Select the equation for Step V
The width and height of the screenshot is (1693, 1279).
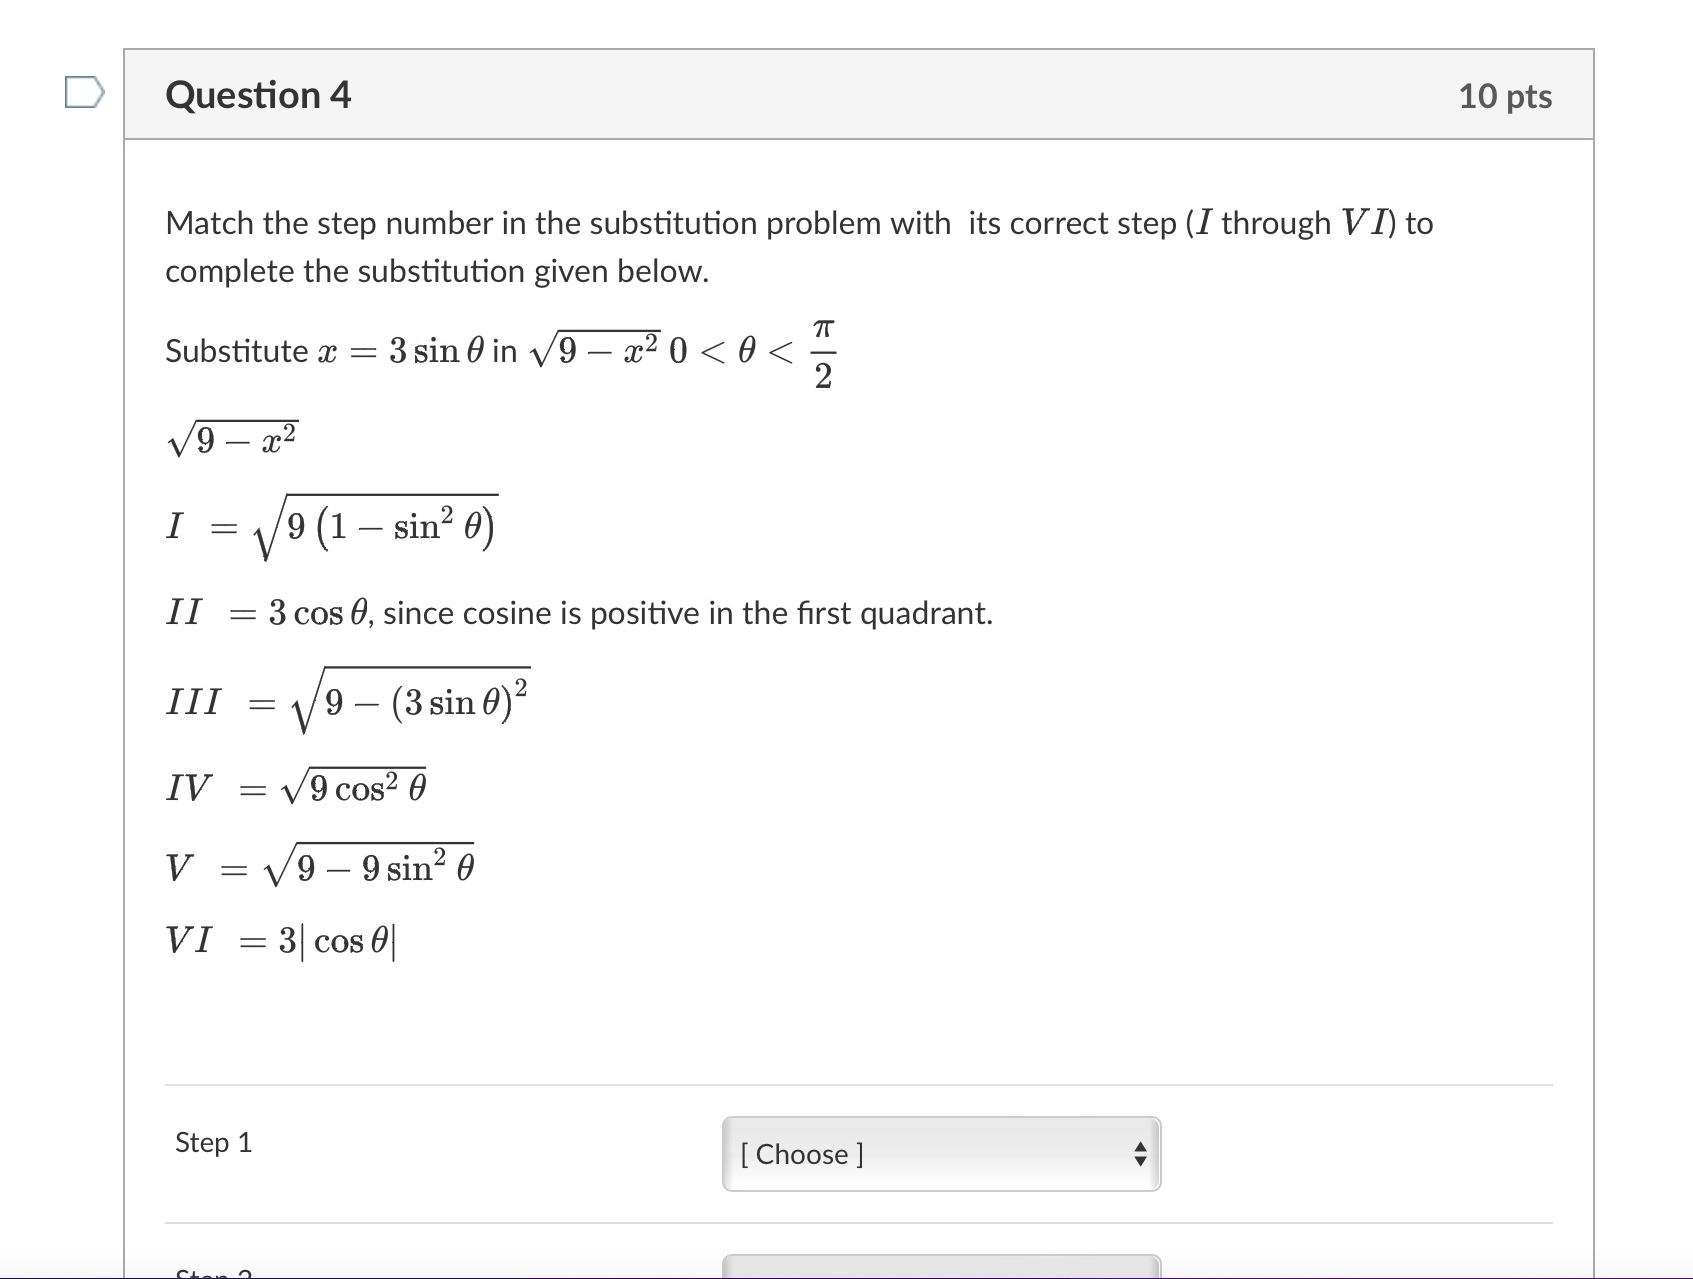(x=320, y=866)
